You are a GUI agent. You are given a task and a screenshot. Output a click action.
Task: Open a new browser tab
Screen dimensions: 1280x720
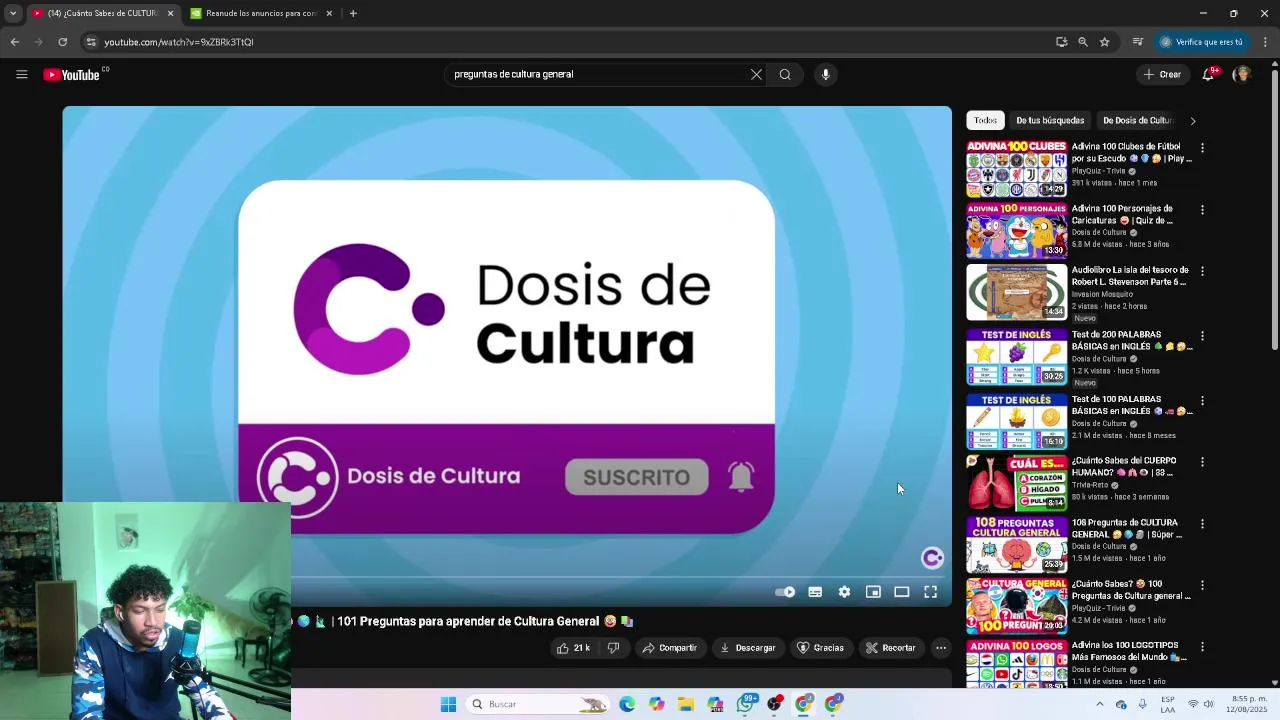tap(353, 13)
